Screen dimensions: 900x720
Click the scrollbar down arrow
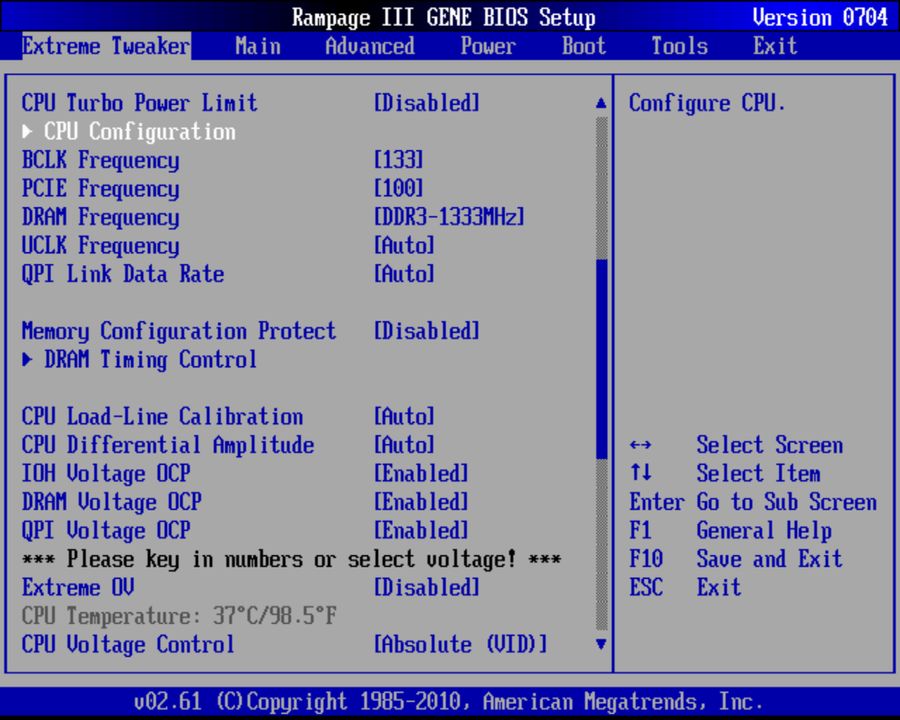coord(601,644)
